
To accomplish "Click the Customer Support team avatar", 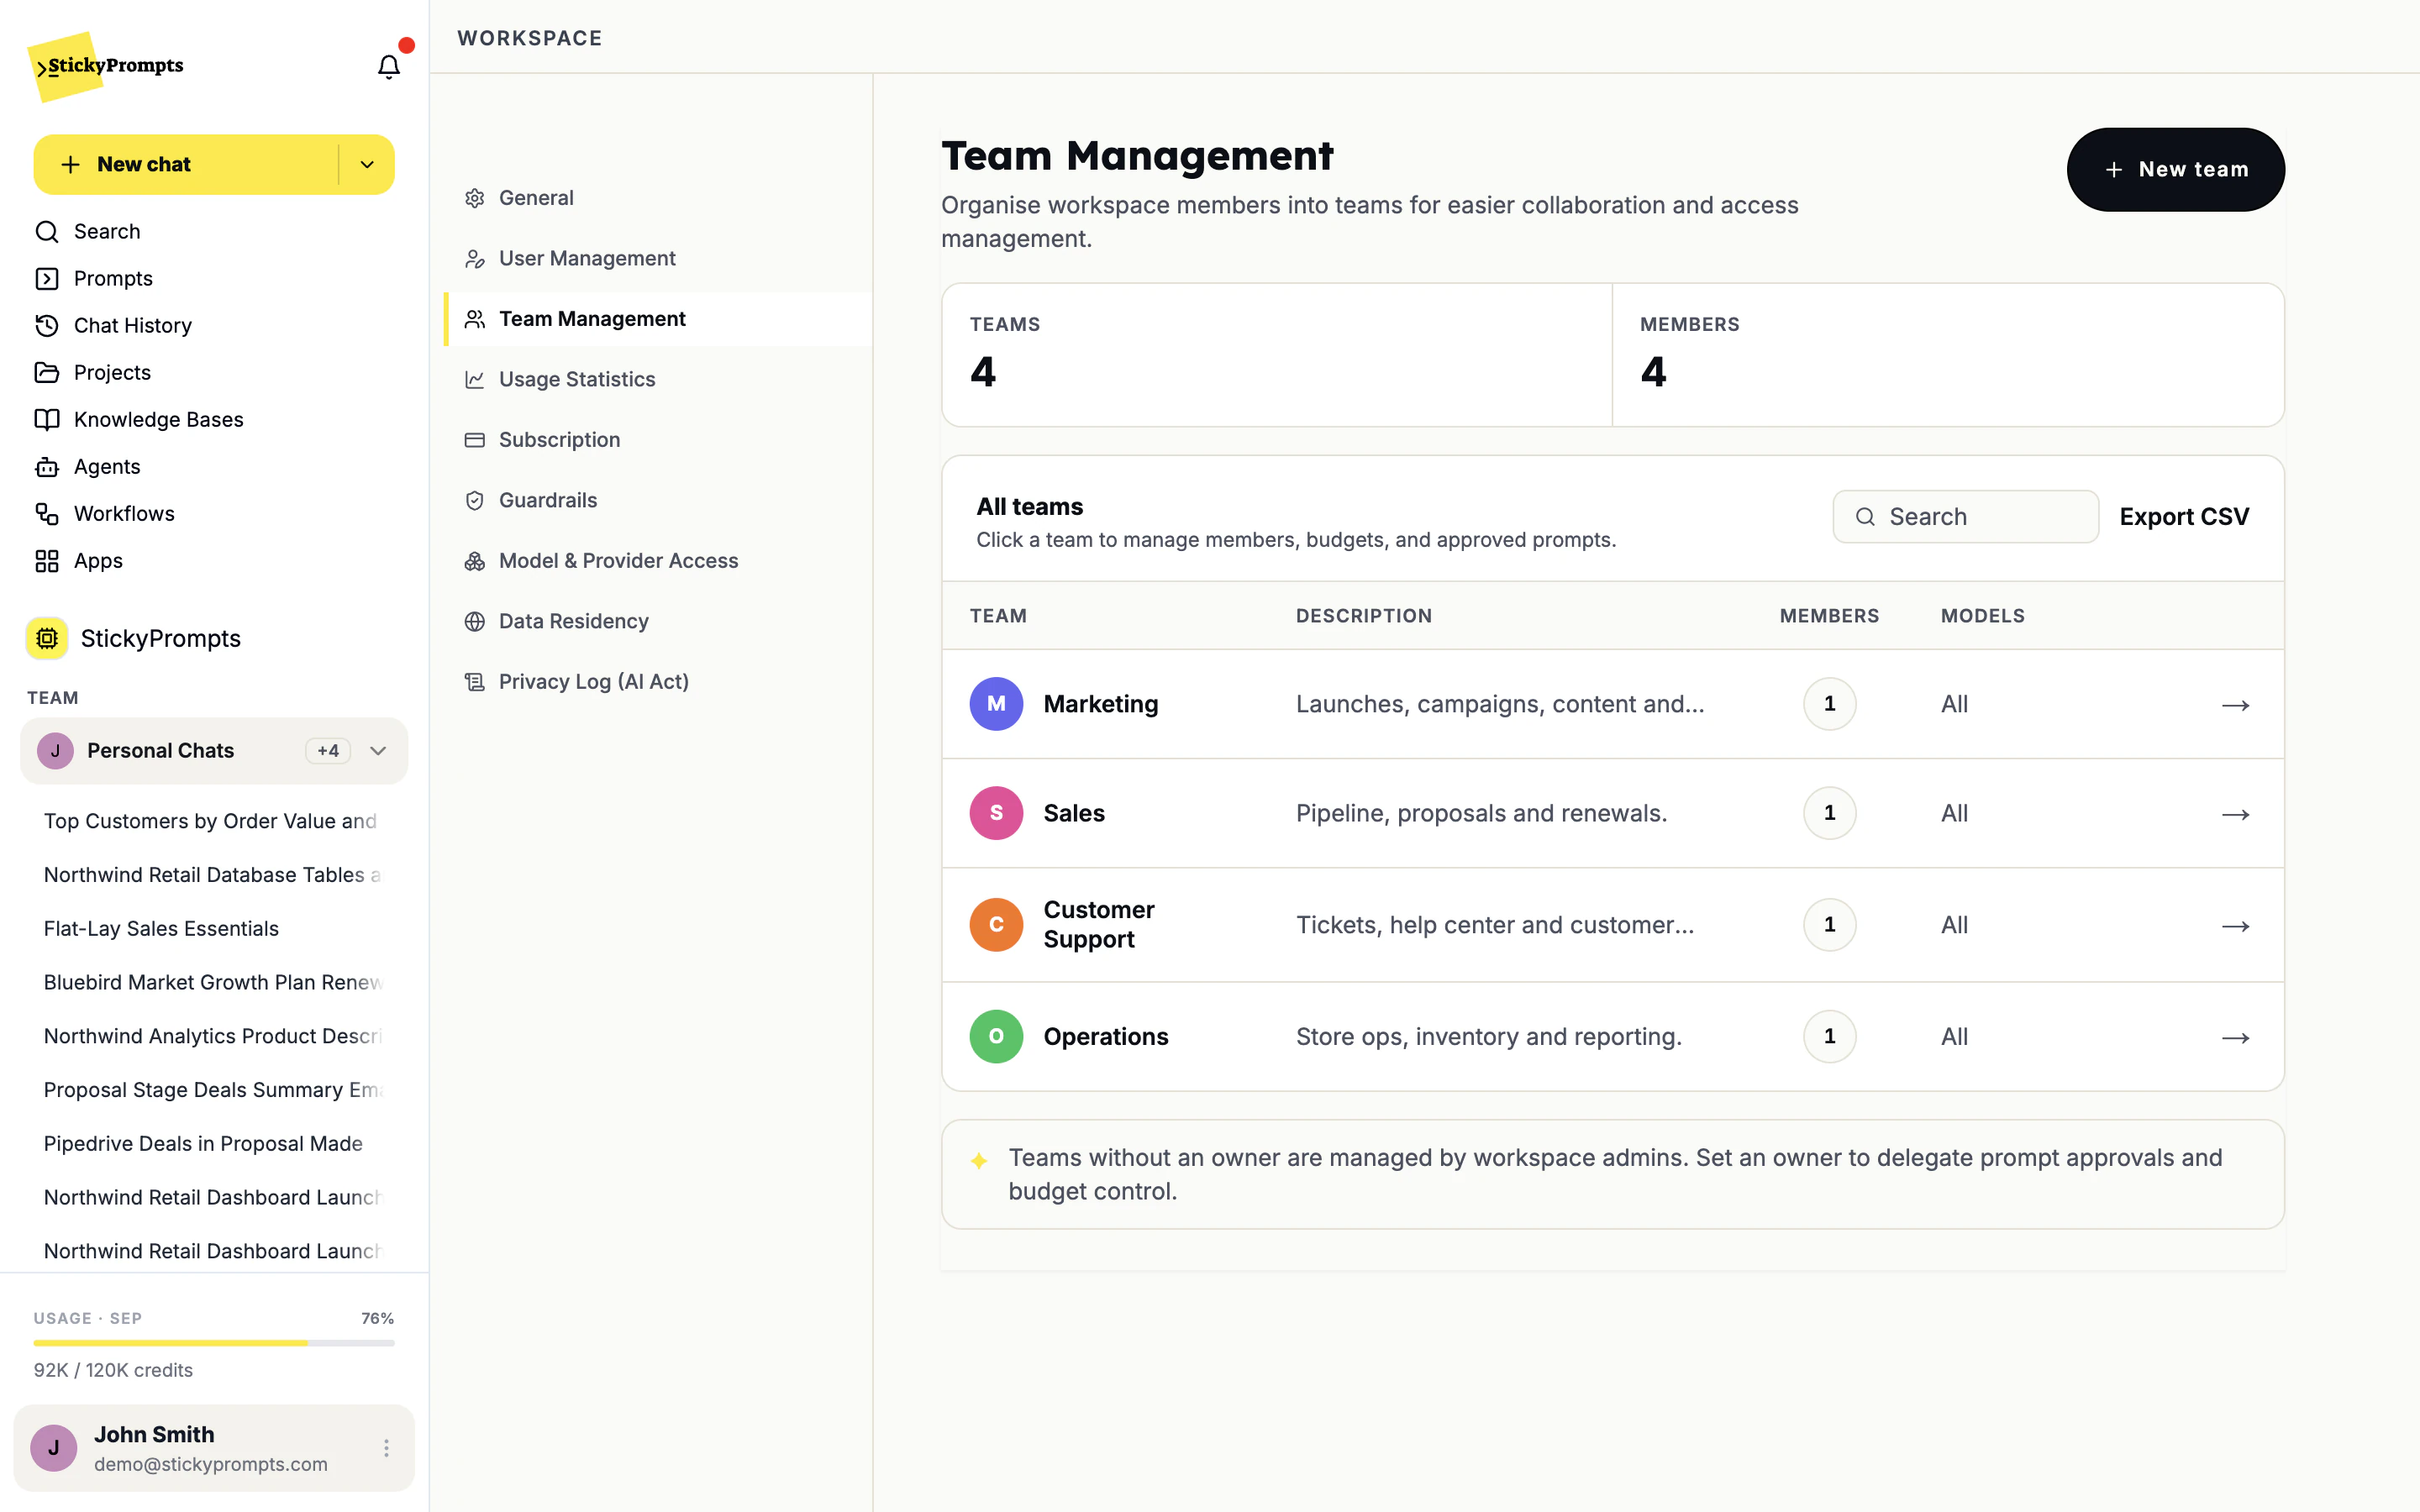I will tap(995, 925).
